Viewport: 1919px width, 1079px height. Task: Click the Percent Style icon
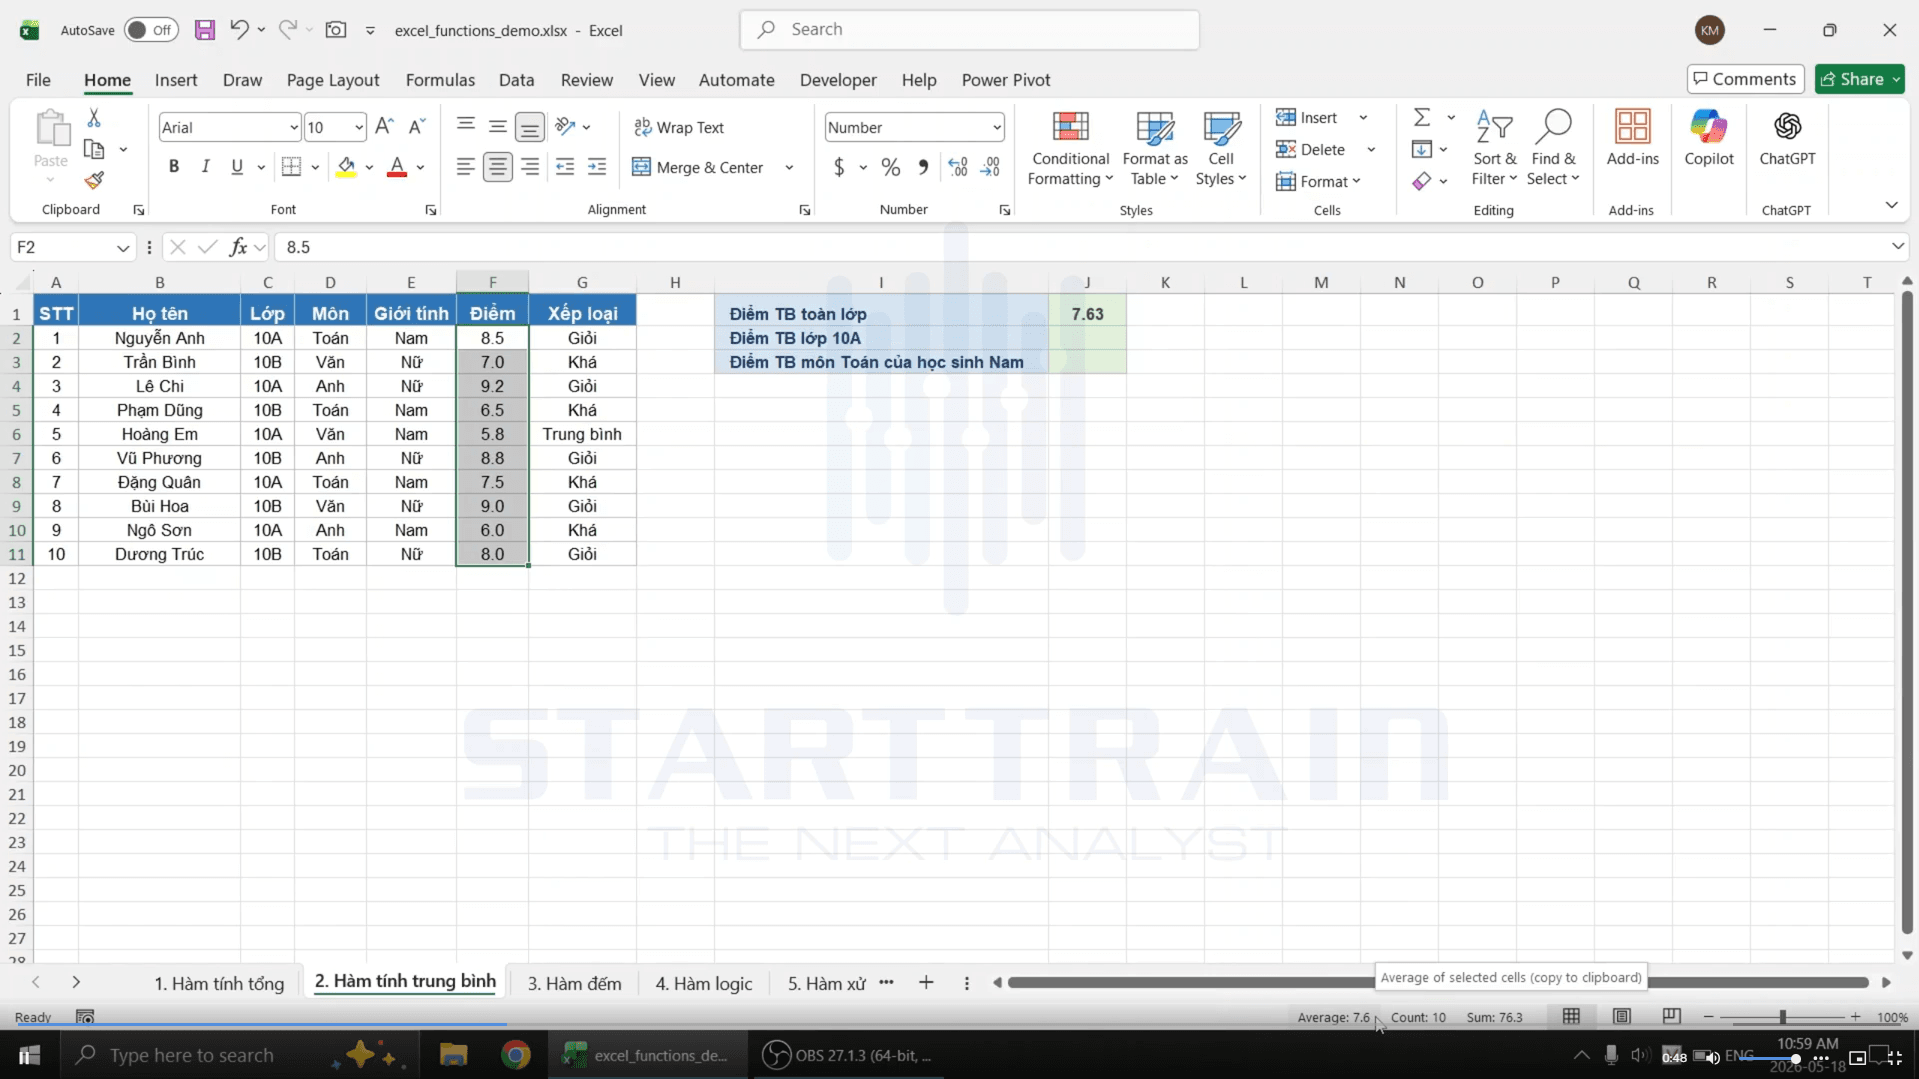[890, 167]
